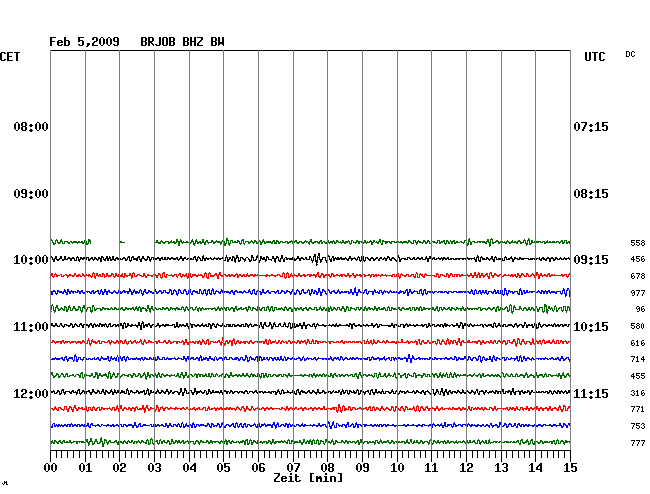Click the blue trace with DC value 977

[310, 292]
